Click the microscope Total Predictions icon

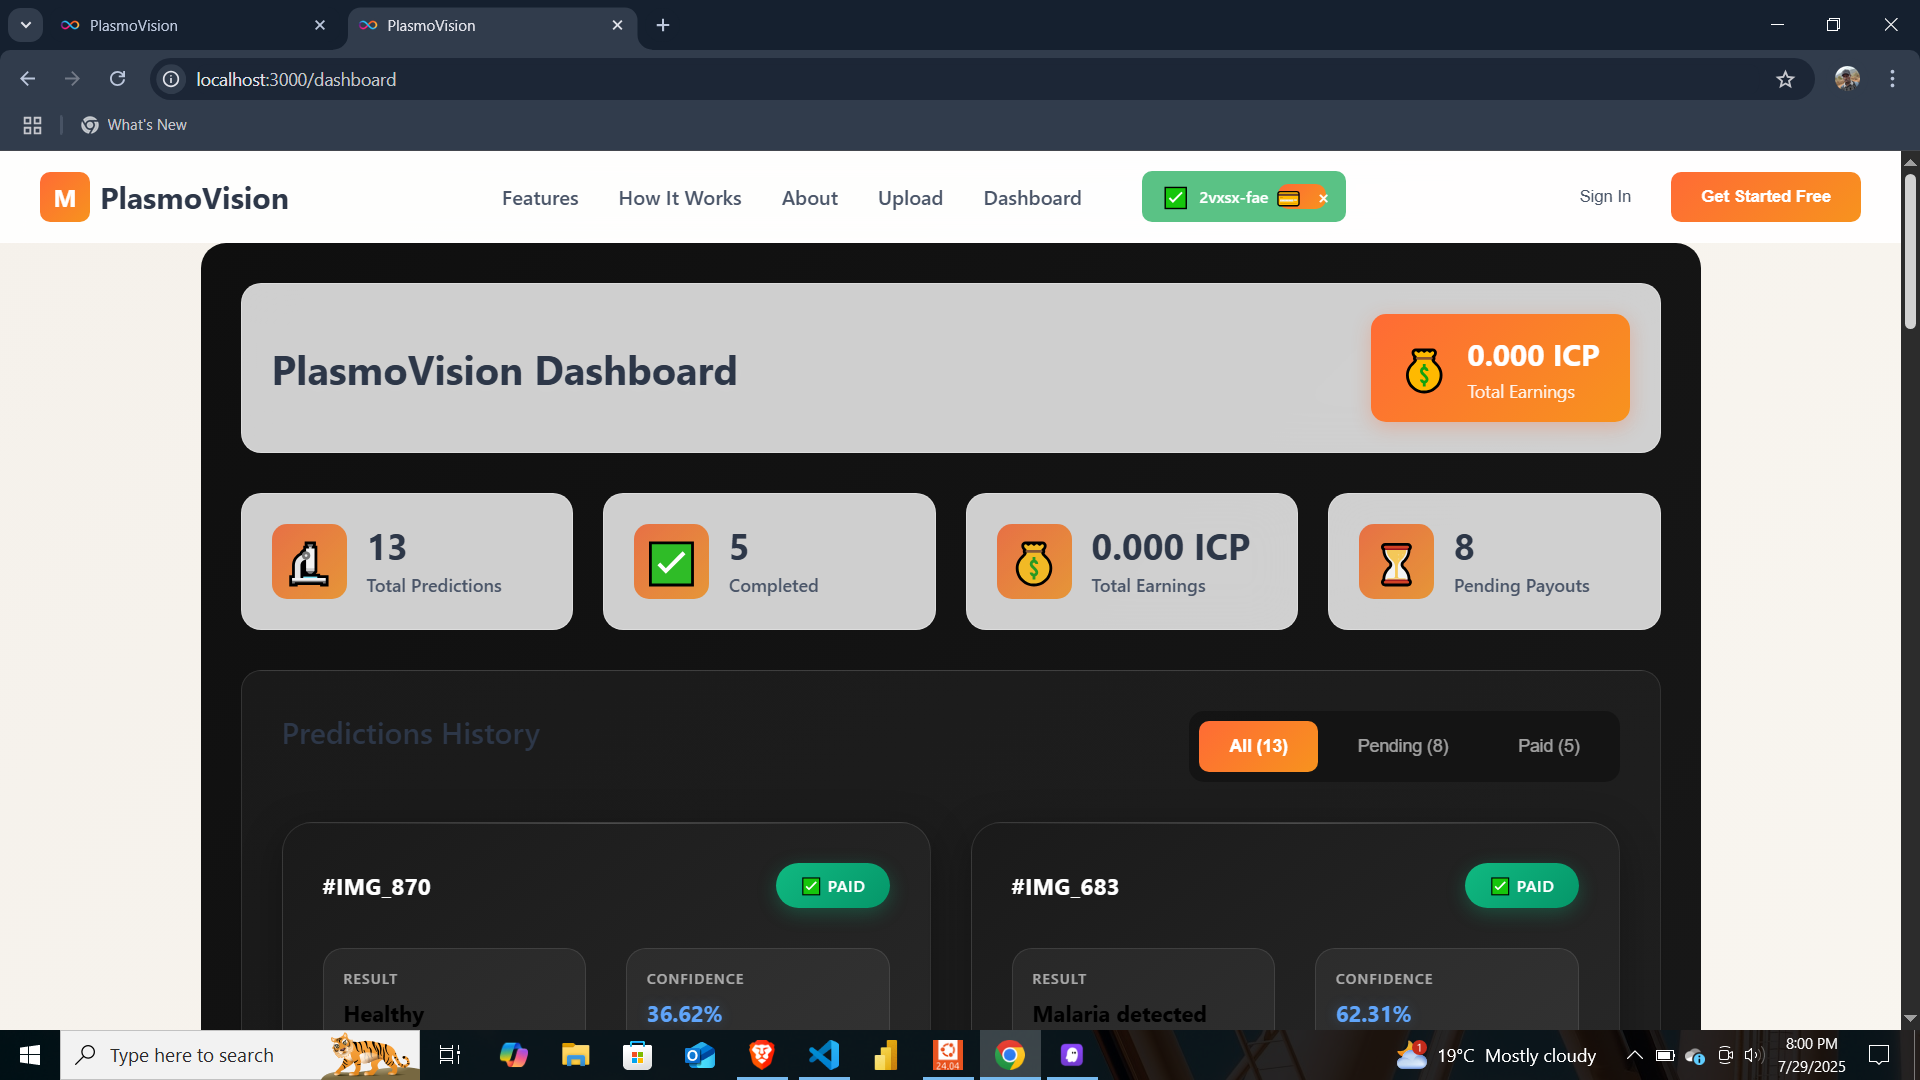pyautogui.click(x=309, y=562)
